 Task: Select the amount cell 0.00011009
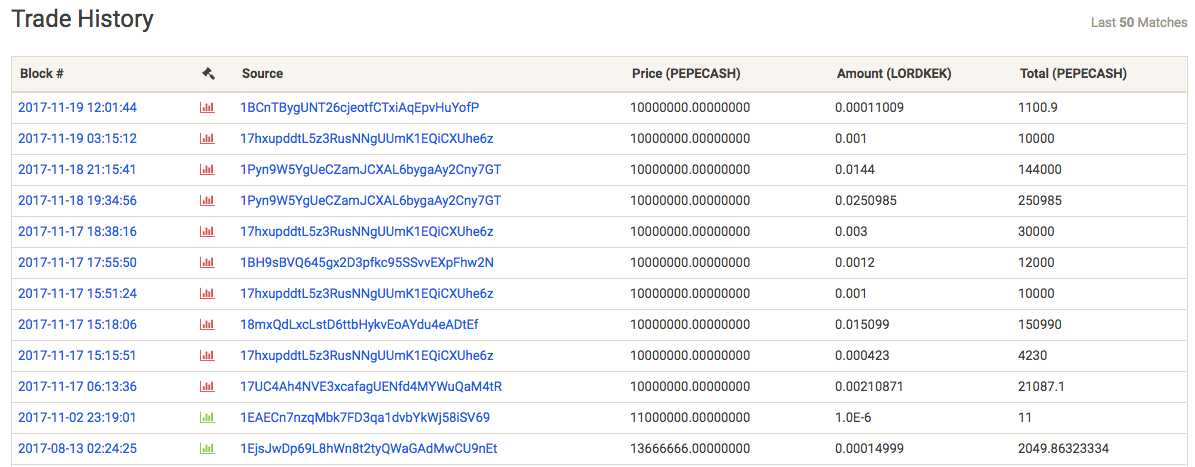[870, 107]
